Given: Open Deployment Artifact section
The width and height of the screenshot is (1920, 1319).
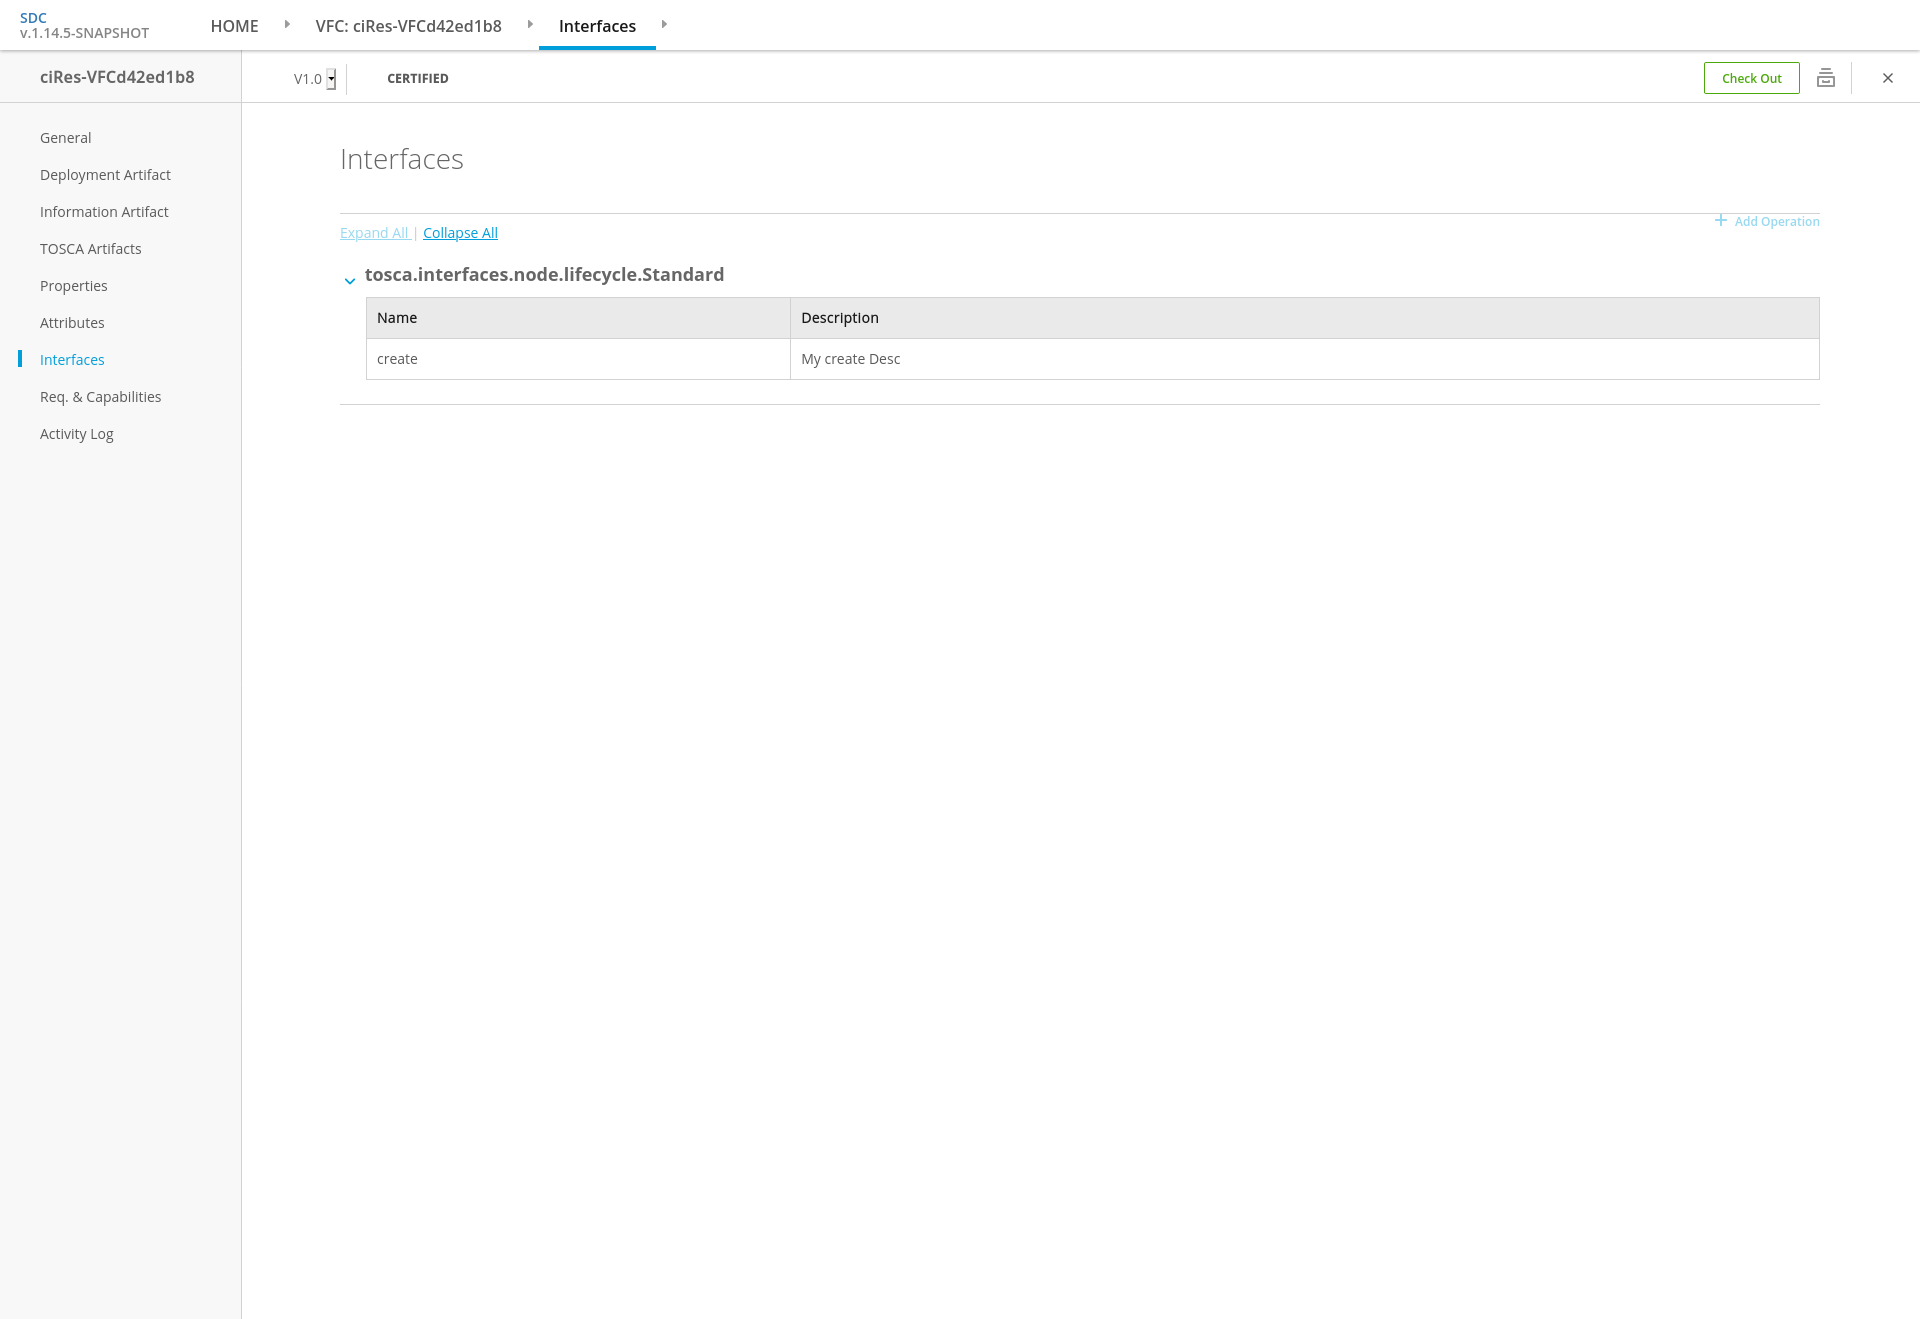Looking at the screenshot, I should (105, 175).
